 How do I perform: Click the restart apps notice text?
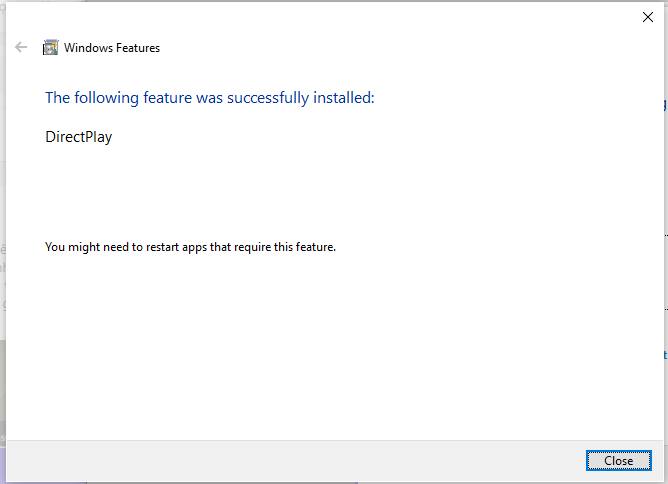(190, 247)
